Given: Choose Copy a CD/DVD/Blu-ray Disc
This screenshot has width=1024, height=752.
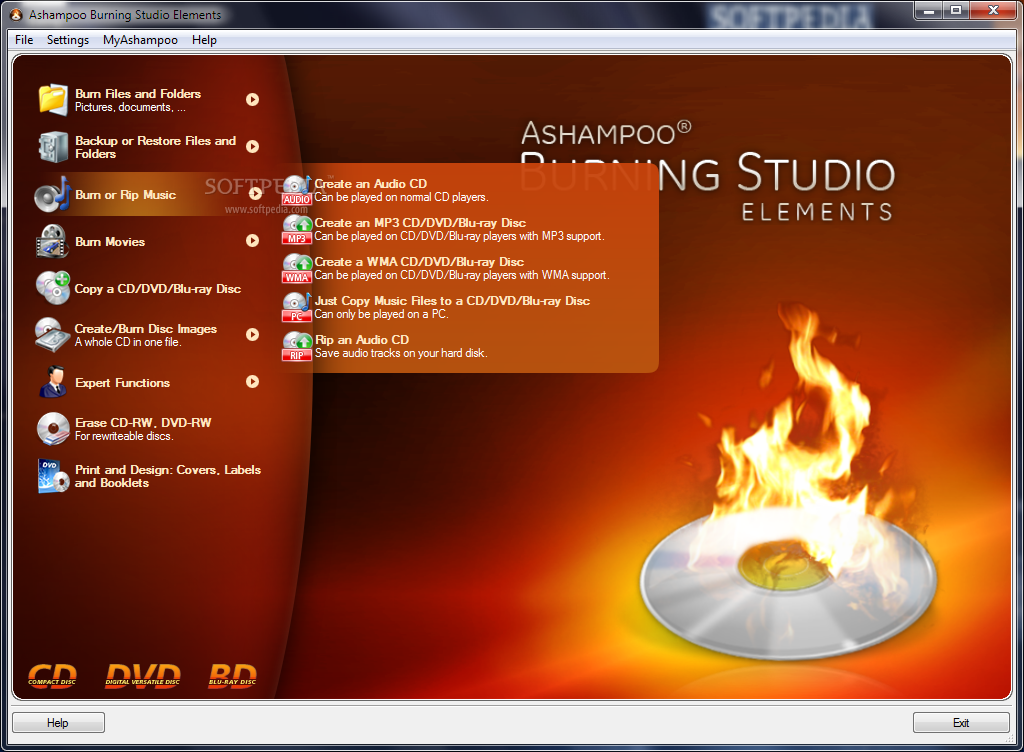Looking at the screenshot, I should pos(157,289).
